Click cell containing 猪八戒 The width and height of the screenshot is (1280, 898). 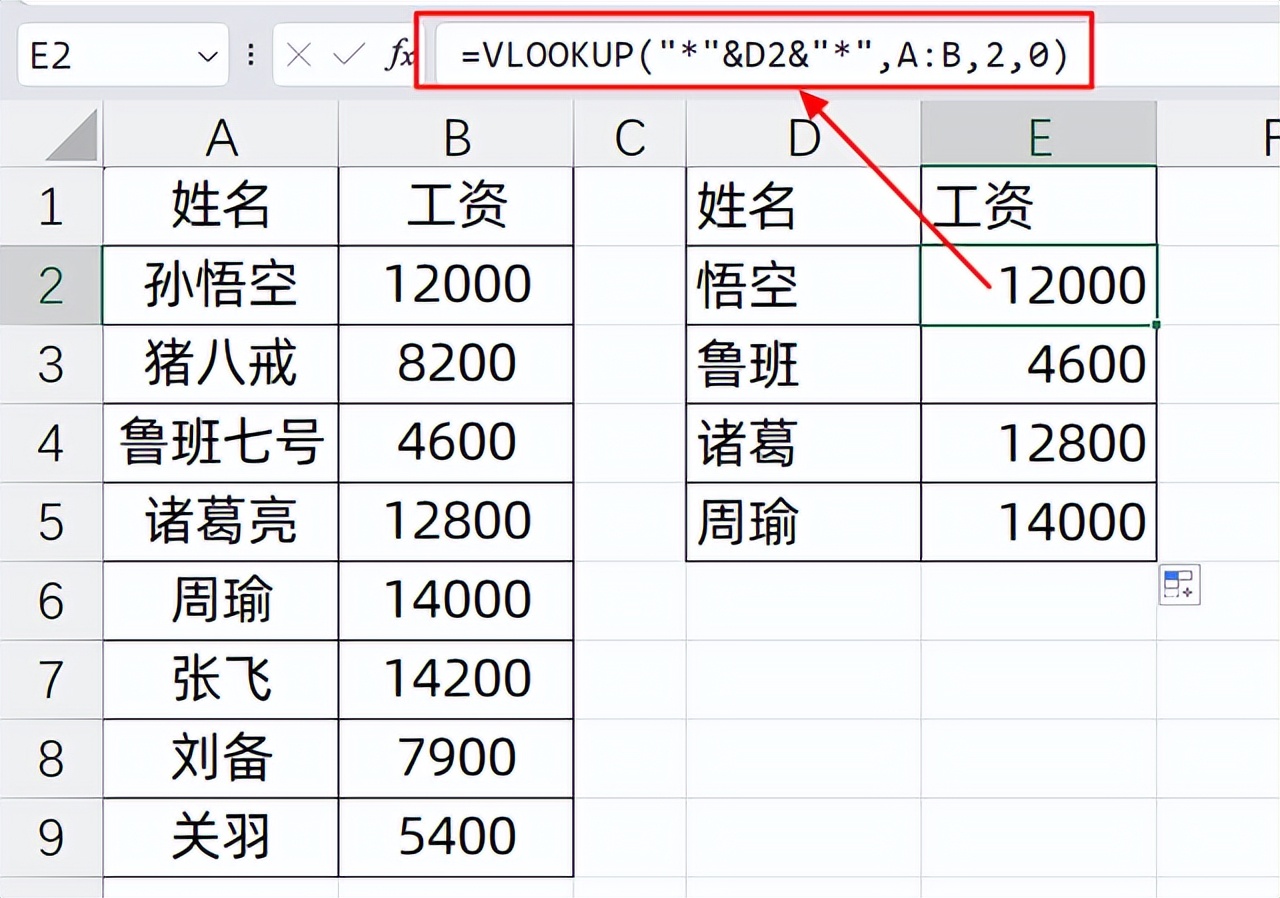[x=221, y=364]
